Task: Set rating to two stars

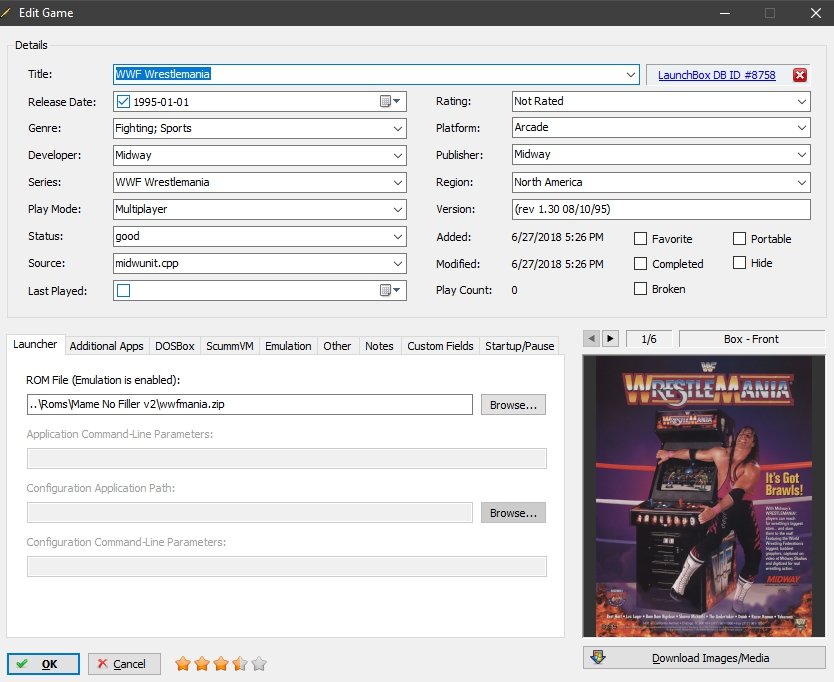Action: tap(202, 663)
